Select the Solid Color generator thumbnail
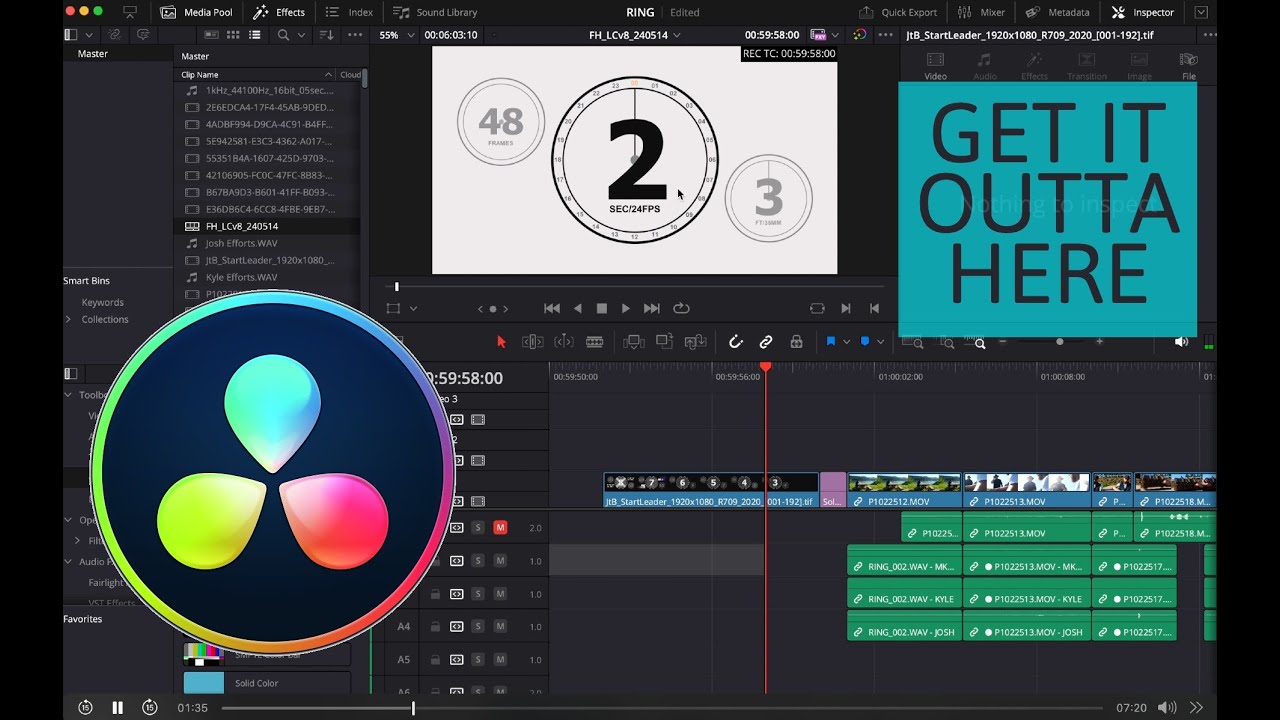The height and width of the screenshot is (720, 1280). [204, 683]
